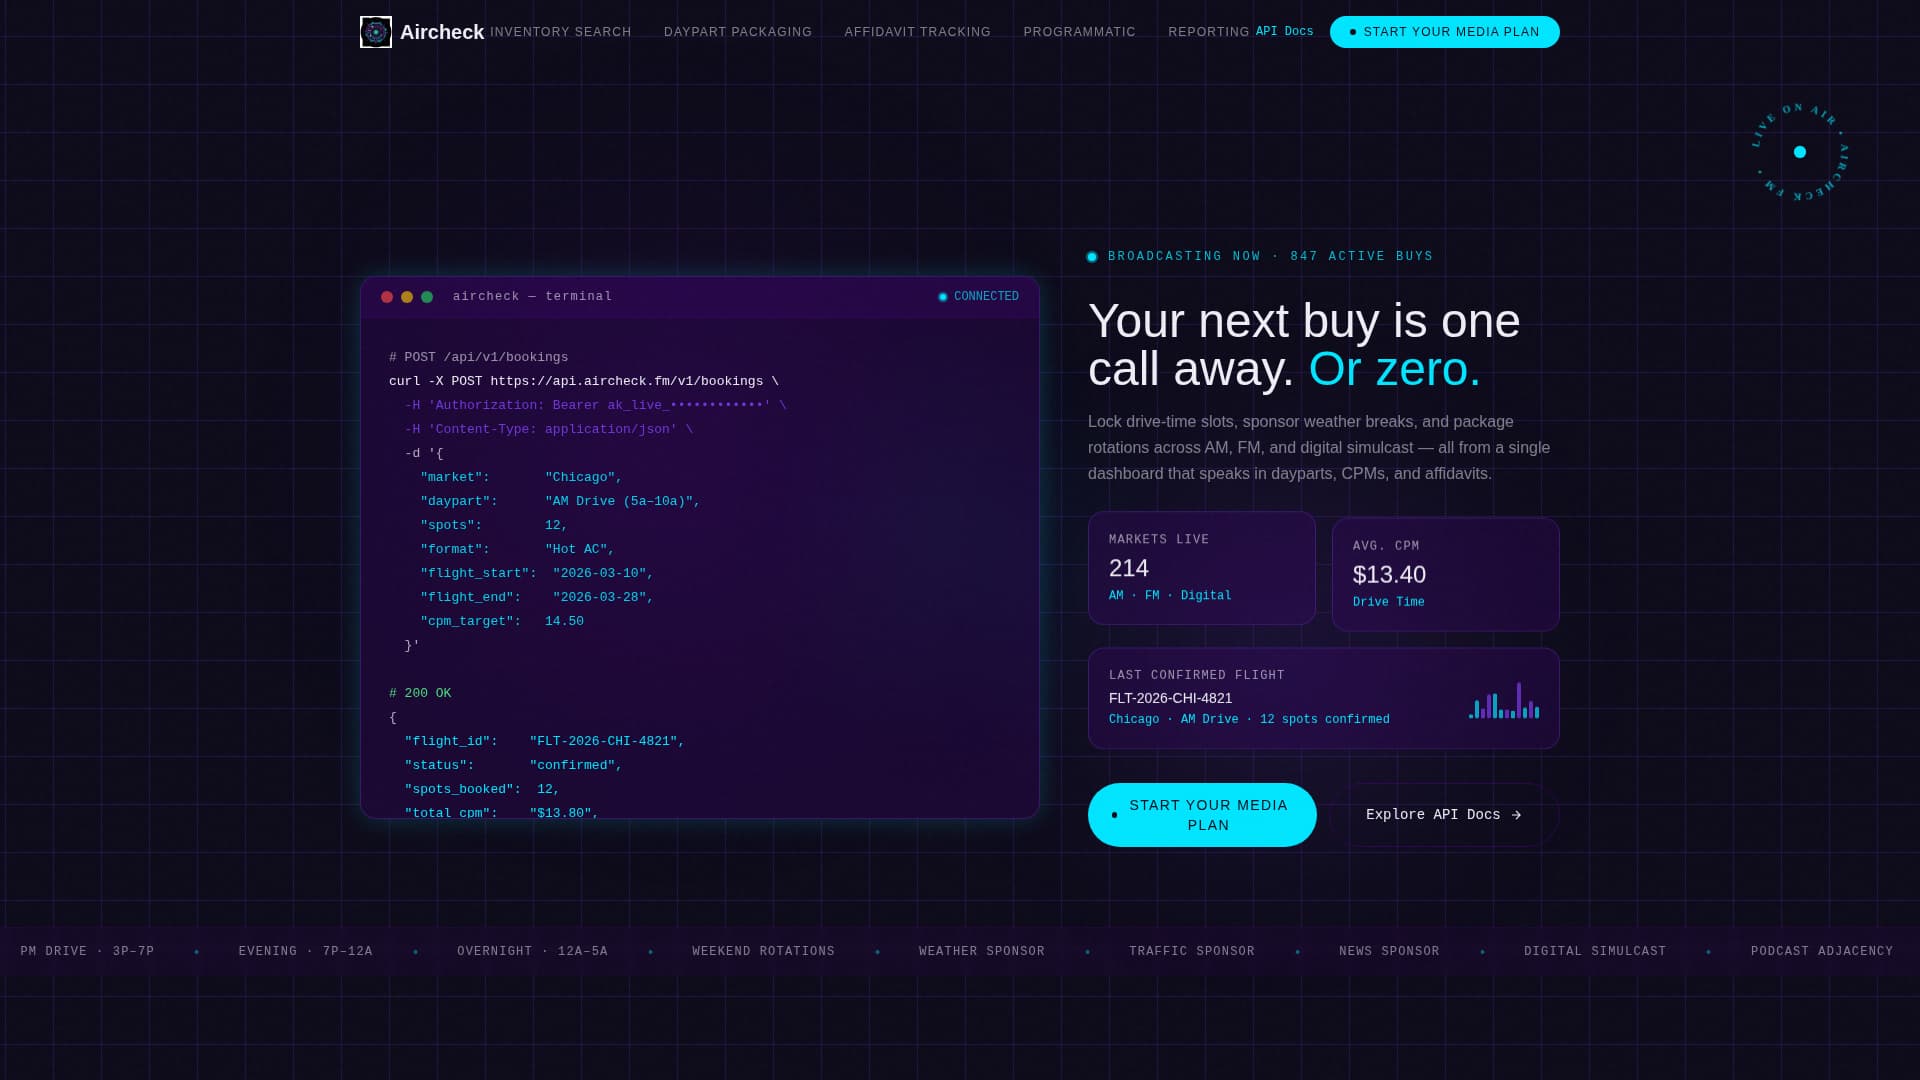Click the "flight_end" 2026-03-28 line
The image size is (1920, 1080).
(537, 597)
